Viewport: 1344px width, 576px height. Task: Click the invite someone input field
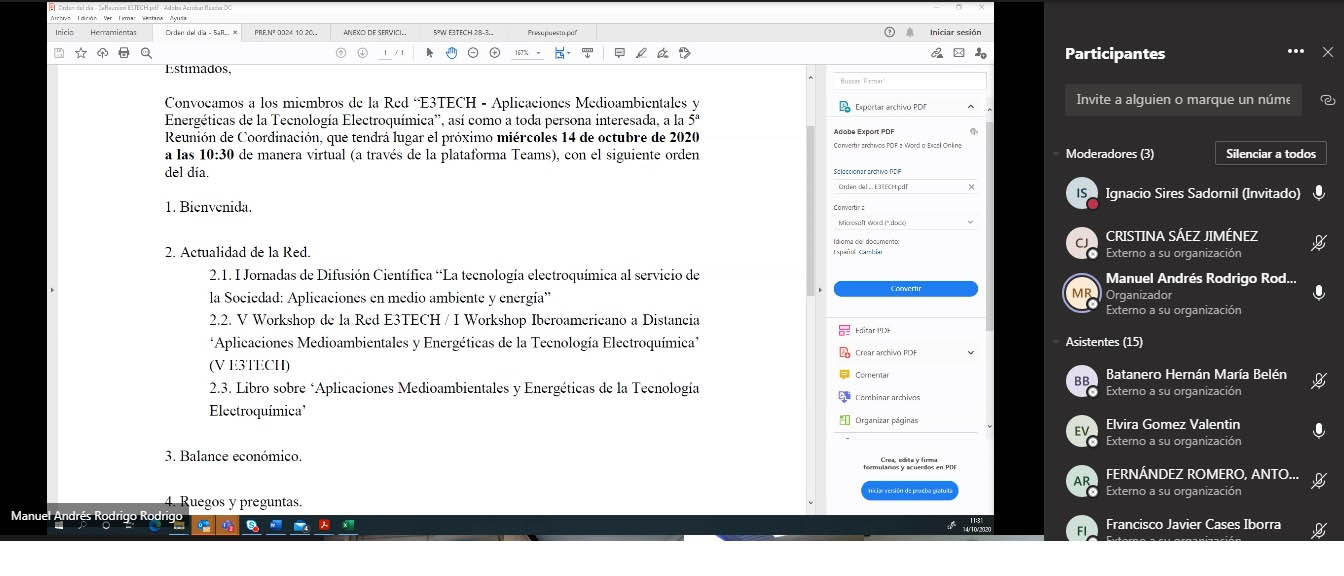coord(1182,100)
